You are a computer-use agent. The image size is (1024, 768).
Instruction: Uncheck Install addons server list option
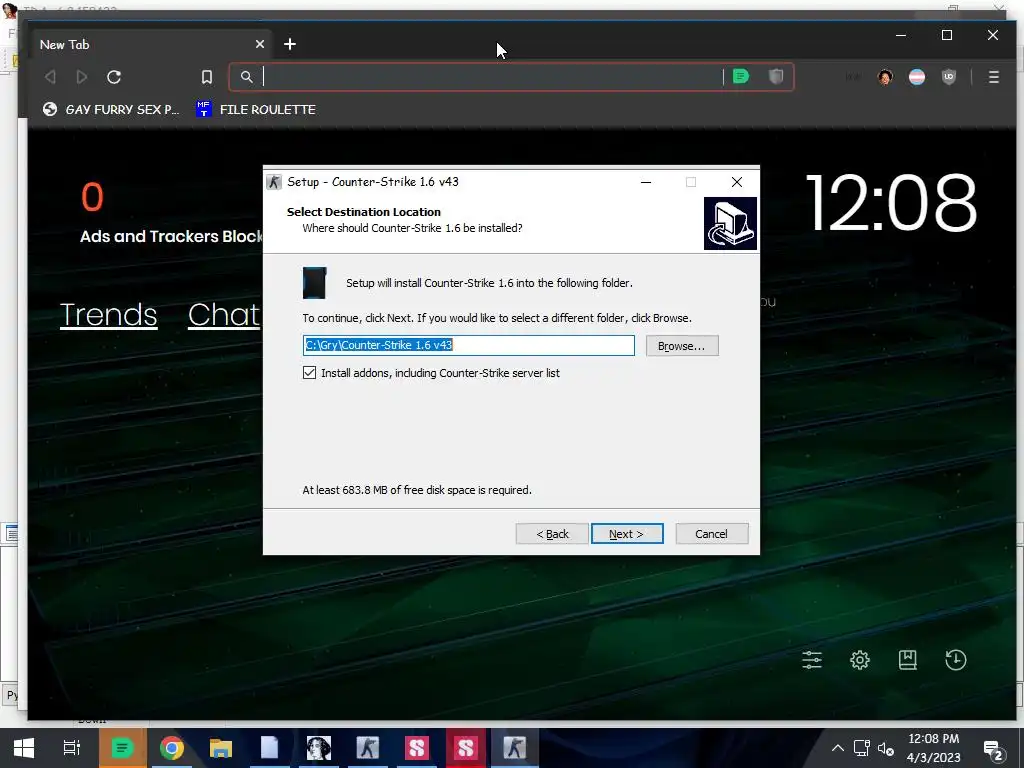[x=310, y=373]
